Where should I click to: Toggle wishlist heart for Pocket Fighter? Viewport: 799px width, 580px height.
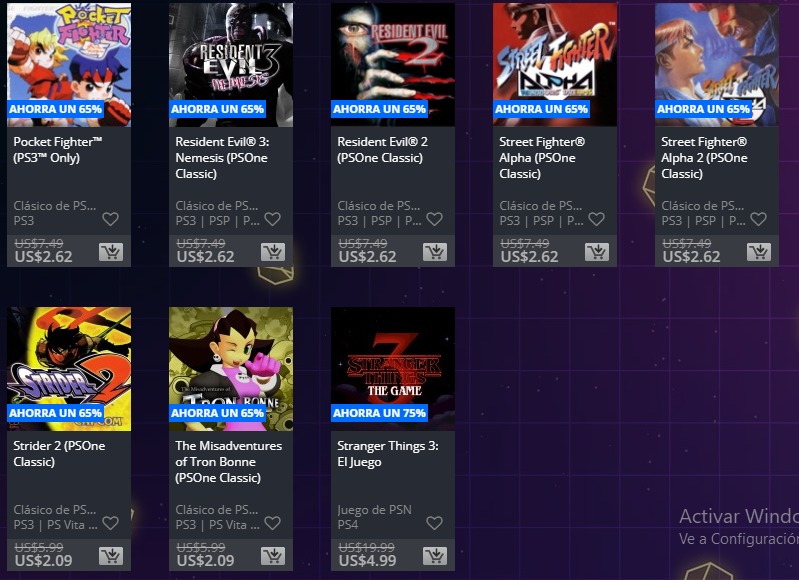[x=111, y=219]
